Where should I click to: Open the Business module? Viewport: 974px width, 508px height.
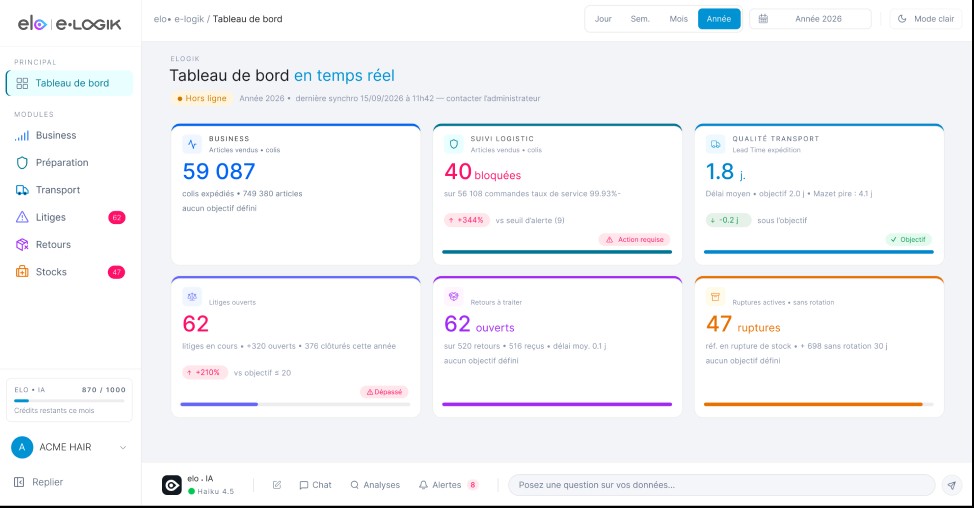pyautogui.click(x=70, y=135)
